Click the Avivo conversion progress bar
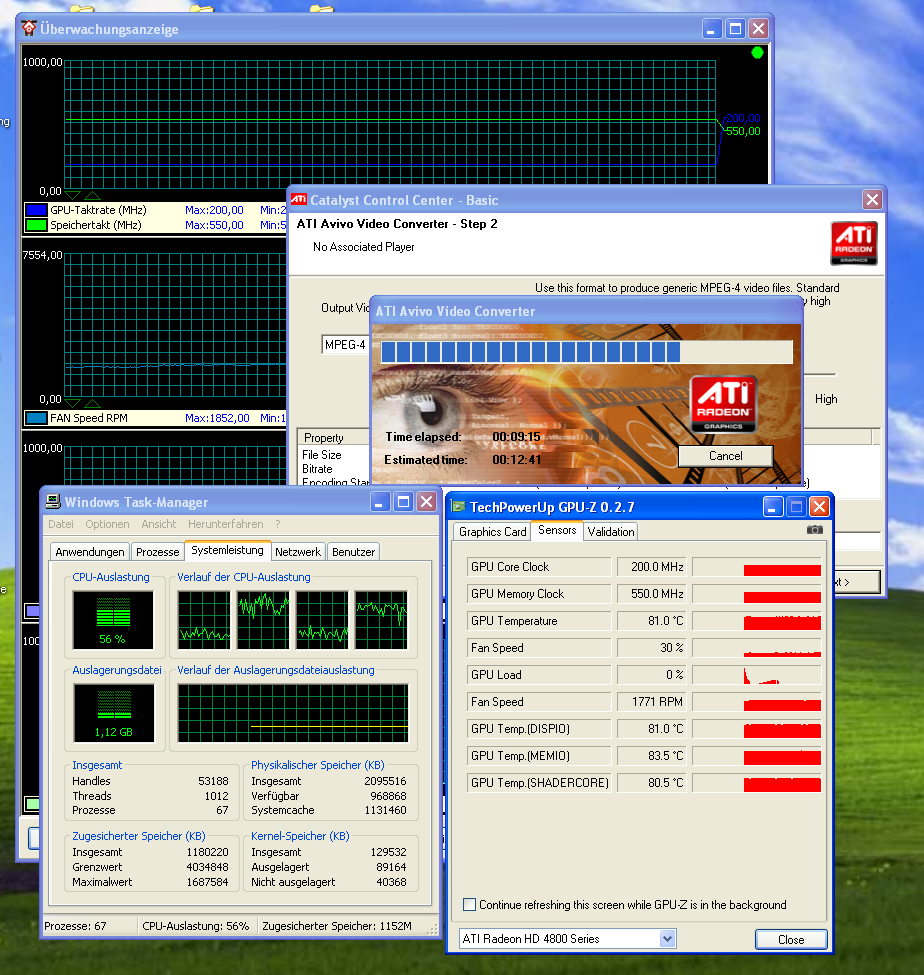This screenshot has height=975, width=924. 586,351
